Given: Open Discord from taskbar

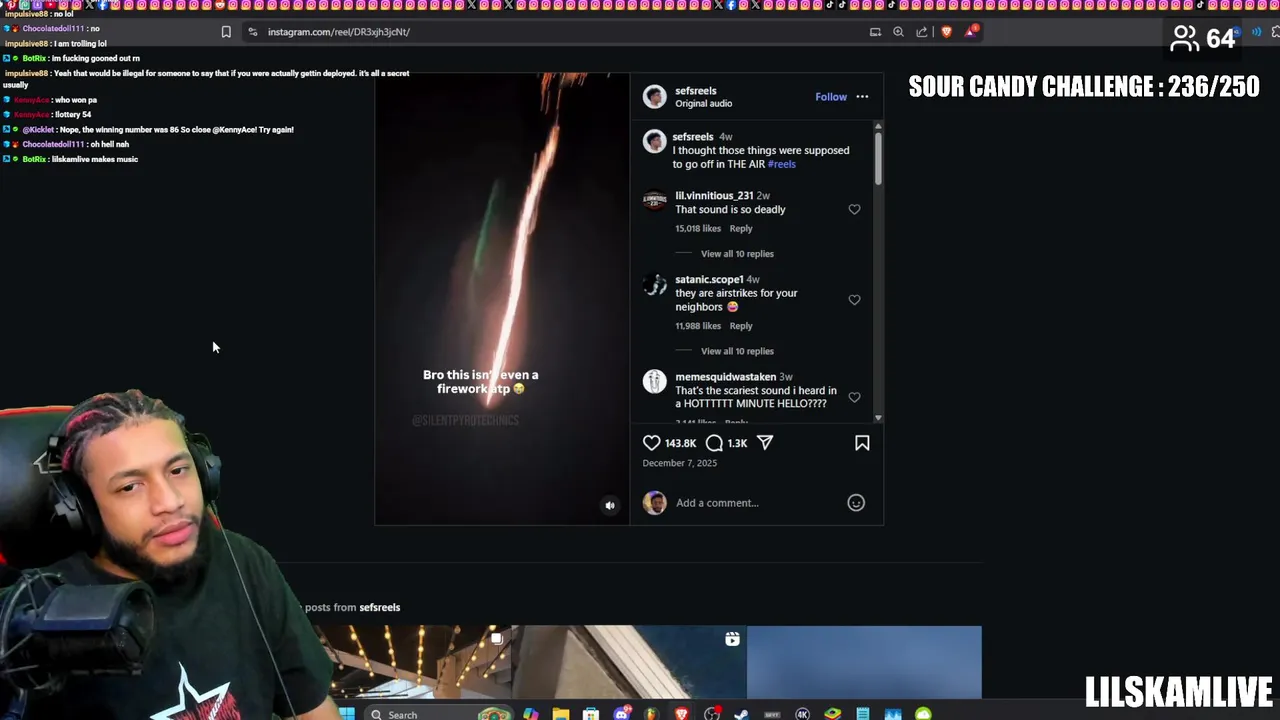Looking at the screenshot, I should (x=622, y=714).
